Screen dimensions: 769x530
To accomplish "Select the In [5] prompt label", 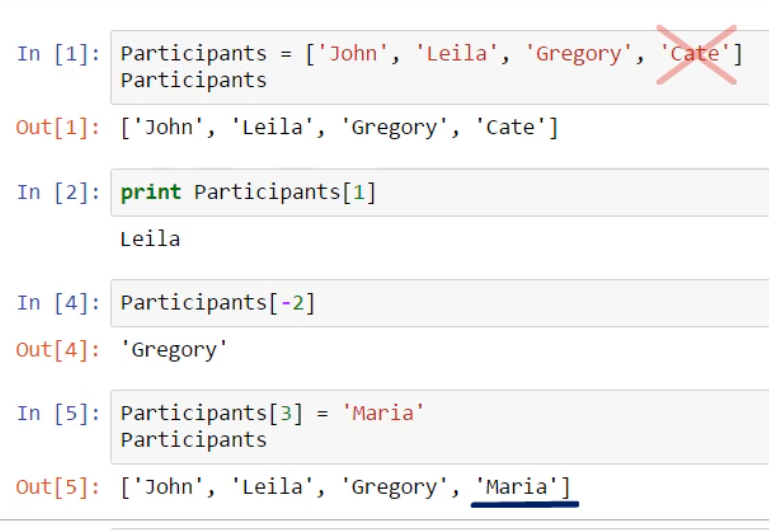I will click(58, 413).
